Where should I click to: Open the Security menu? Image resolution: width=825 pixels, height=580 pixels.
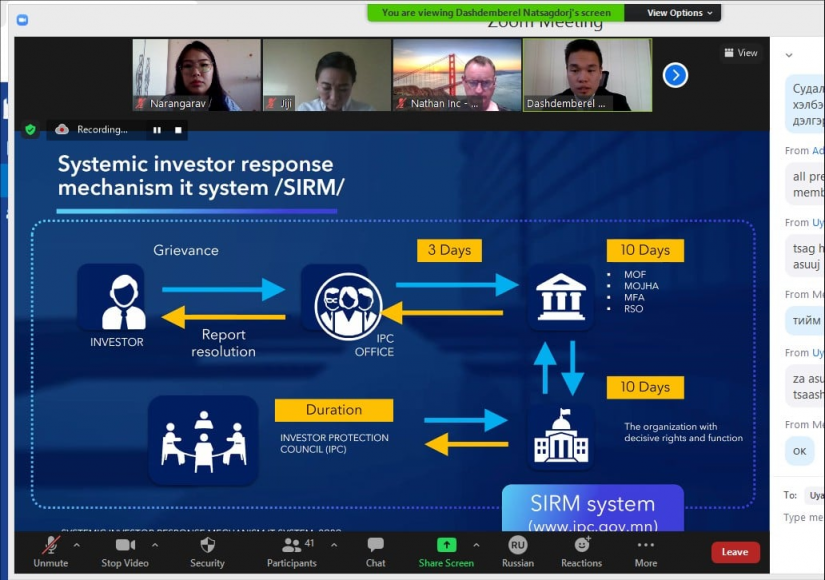[207, 552]
